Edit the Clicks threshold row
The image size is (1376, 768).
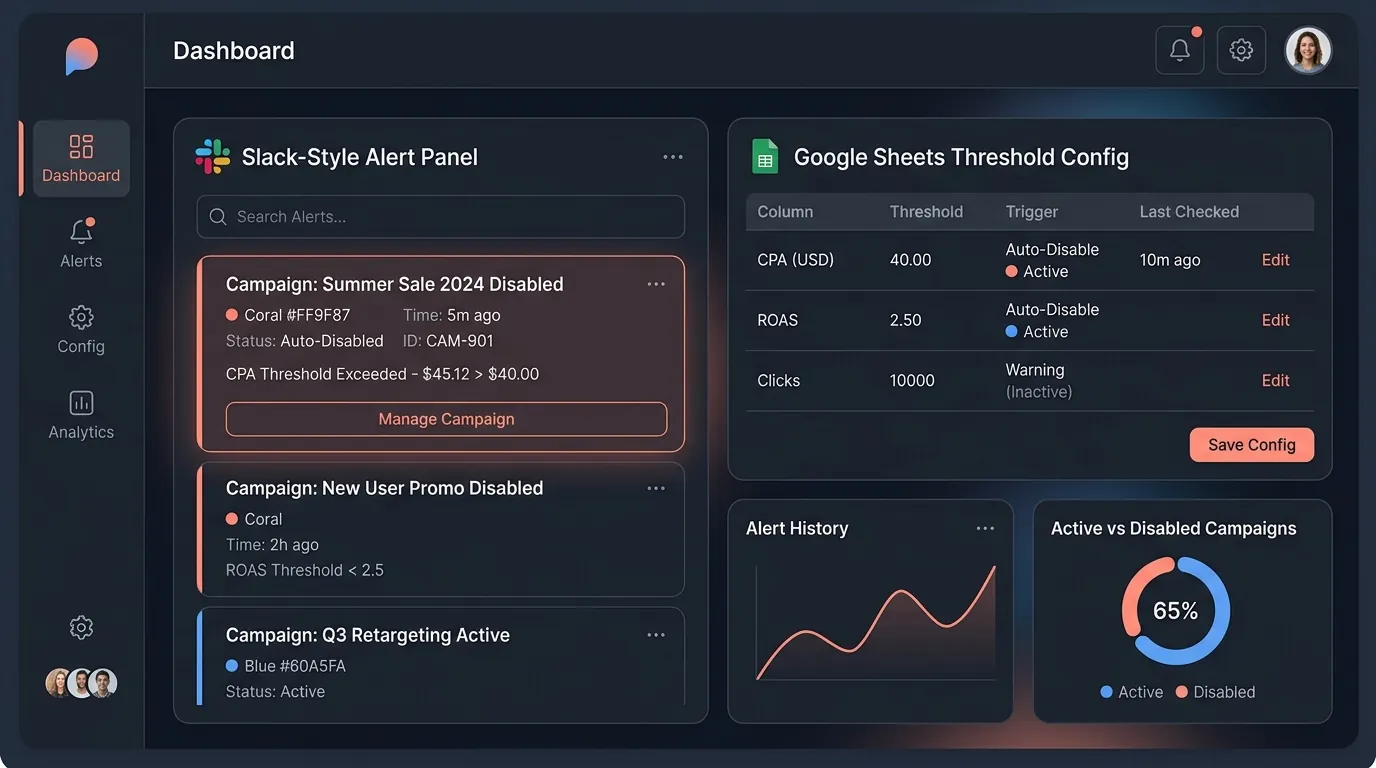coord(1275,380)
